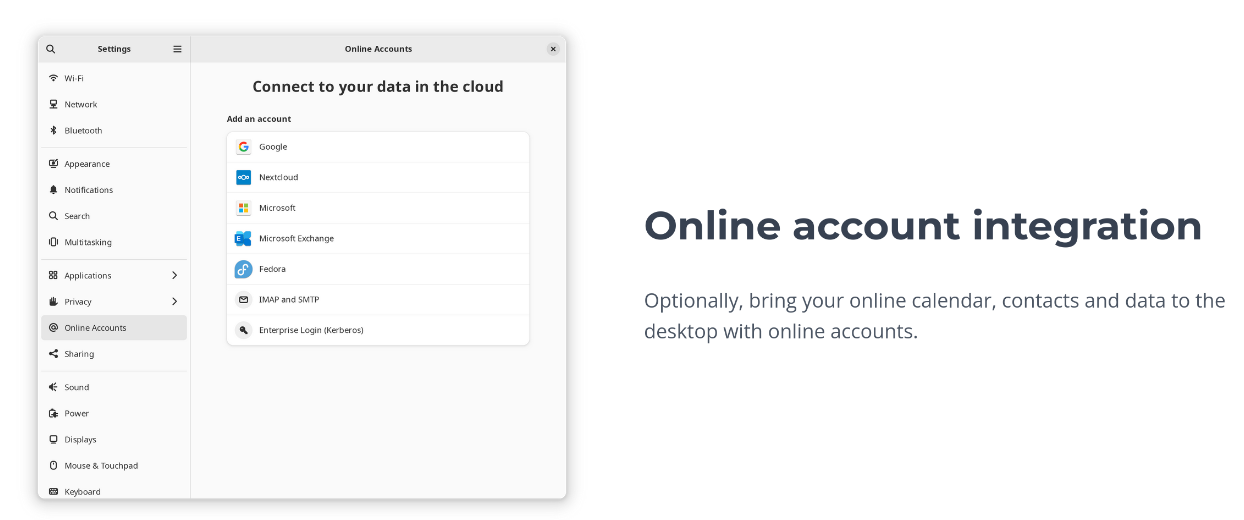Add a Microsoft account
The width and height of the screenshot is (1244, 520).
point(378,208)
